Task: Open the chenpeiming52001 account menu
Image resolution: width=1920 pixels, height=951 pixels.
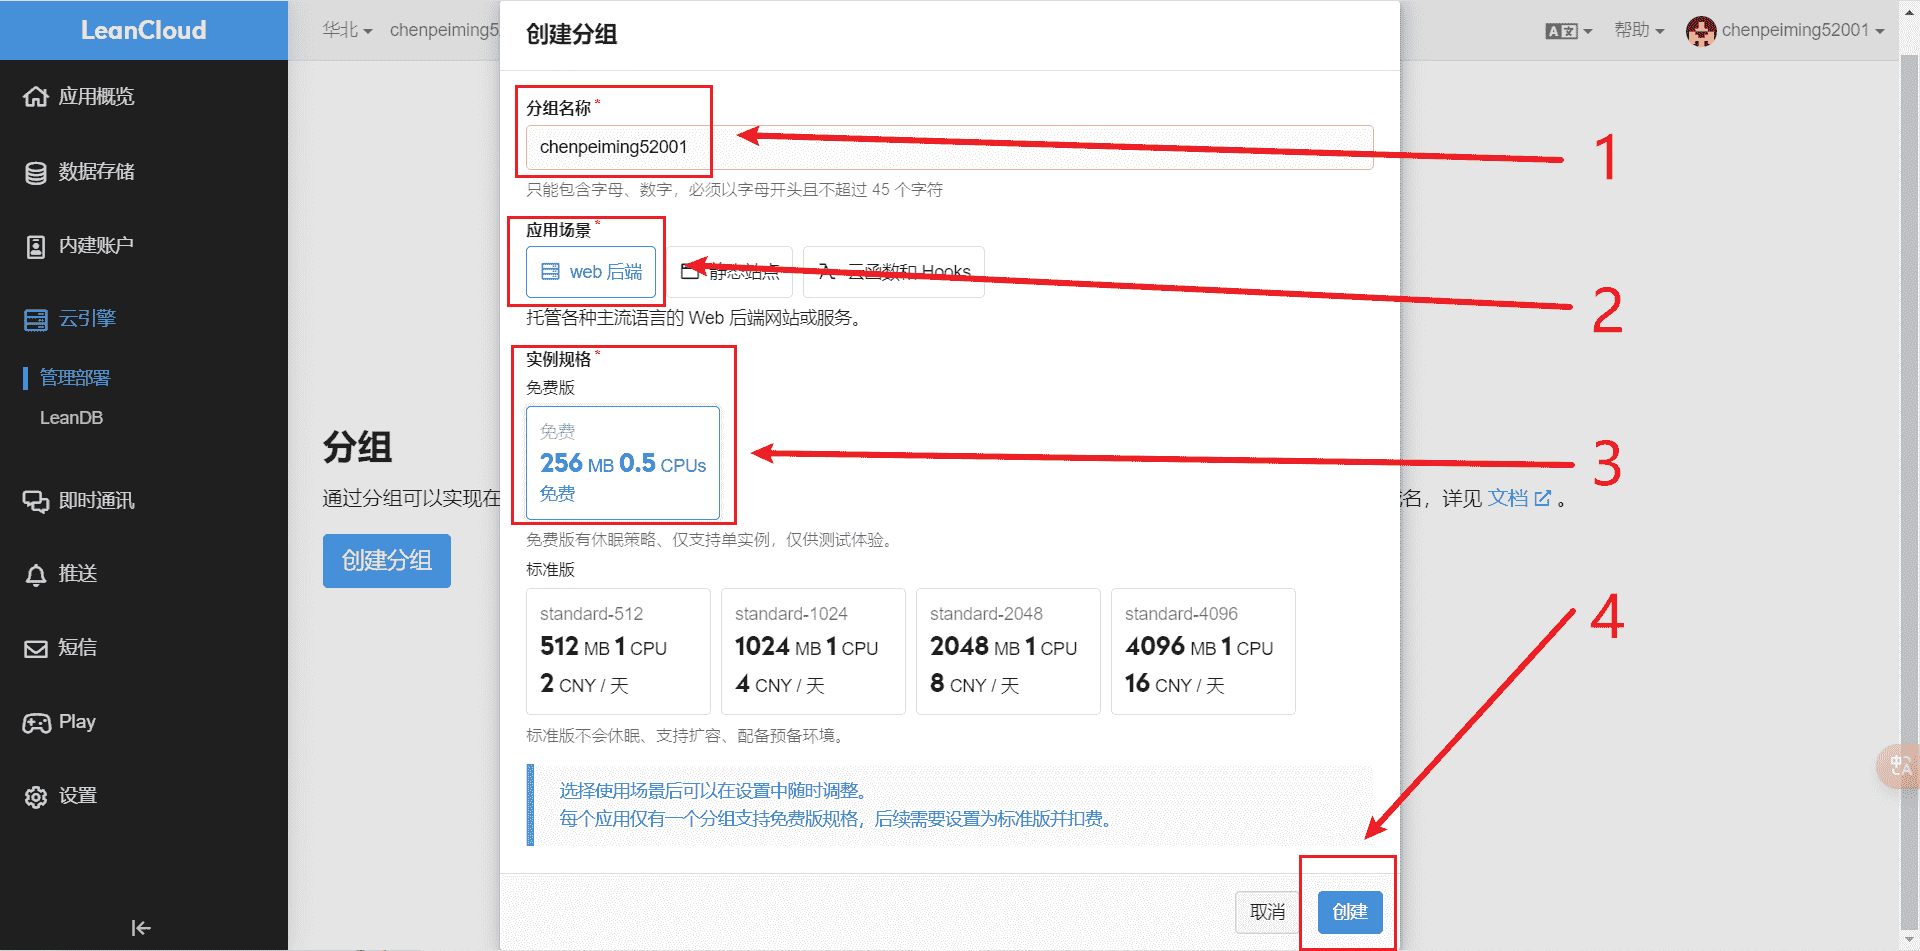Action: (x=1785, y=31)
